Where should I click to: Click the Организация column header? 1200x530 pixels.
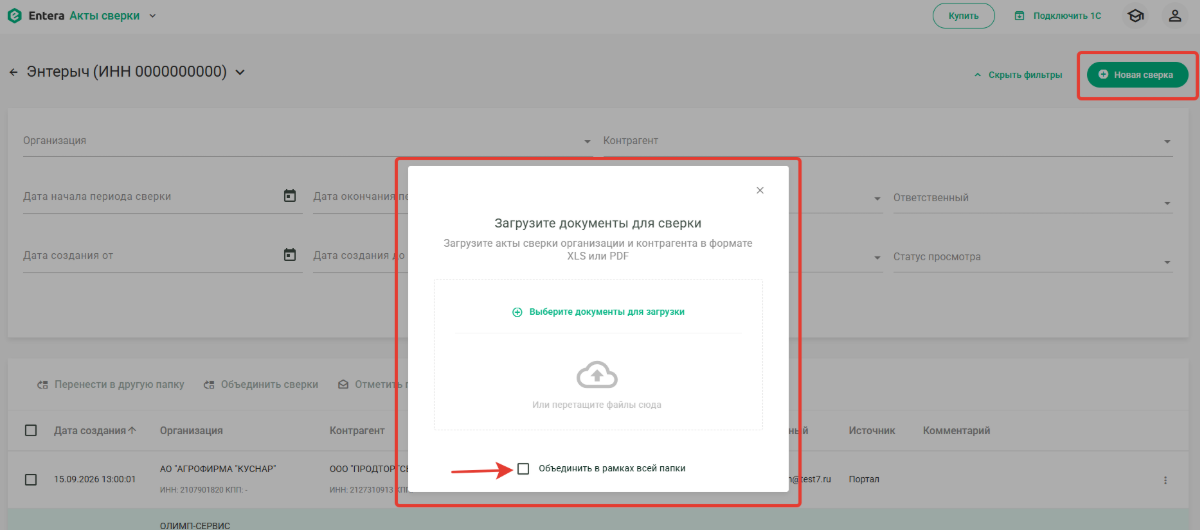(x=191, y=431)
